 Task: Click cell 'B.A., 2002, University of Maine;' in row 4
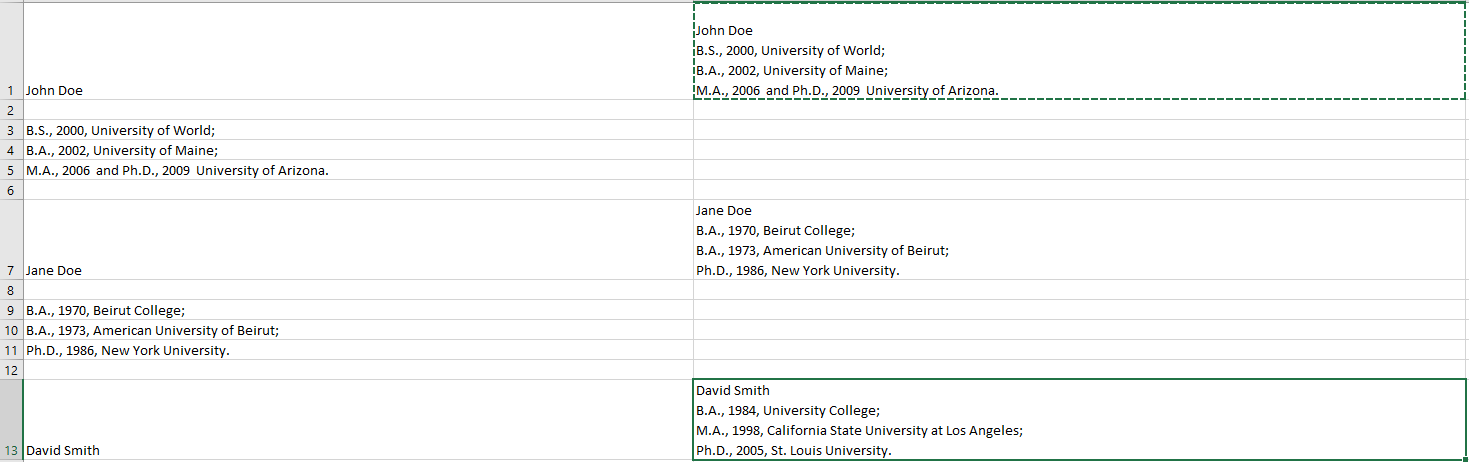(x=358, y=150)
